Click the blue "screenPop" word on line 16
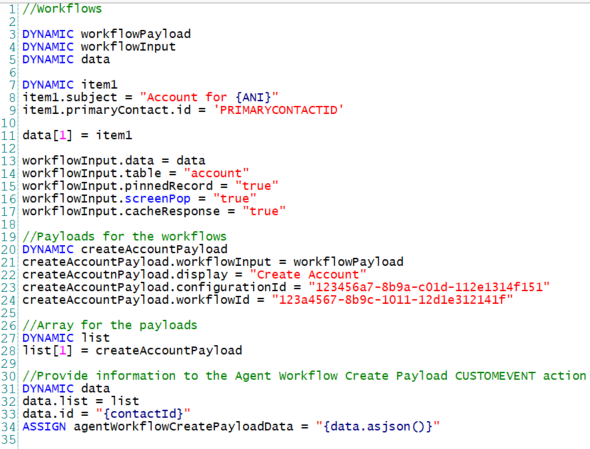Viewport: 590px width, 449px height. click(158, 199)
